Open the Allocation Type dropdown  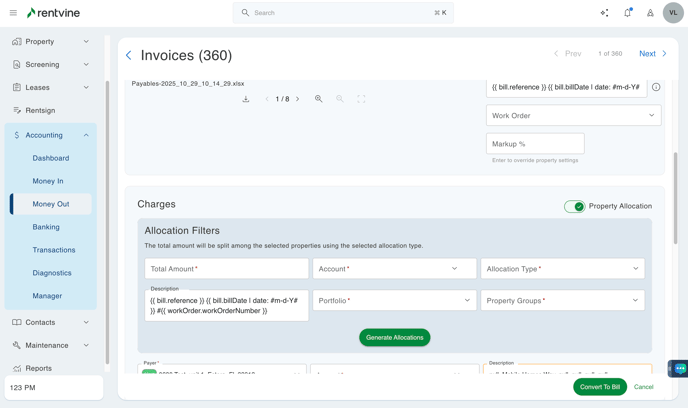562,268
